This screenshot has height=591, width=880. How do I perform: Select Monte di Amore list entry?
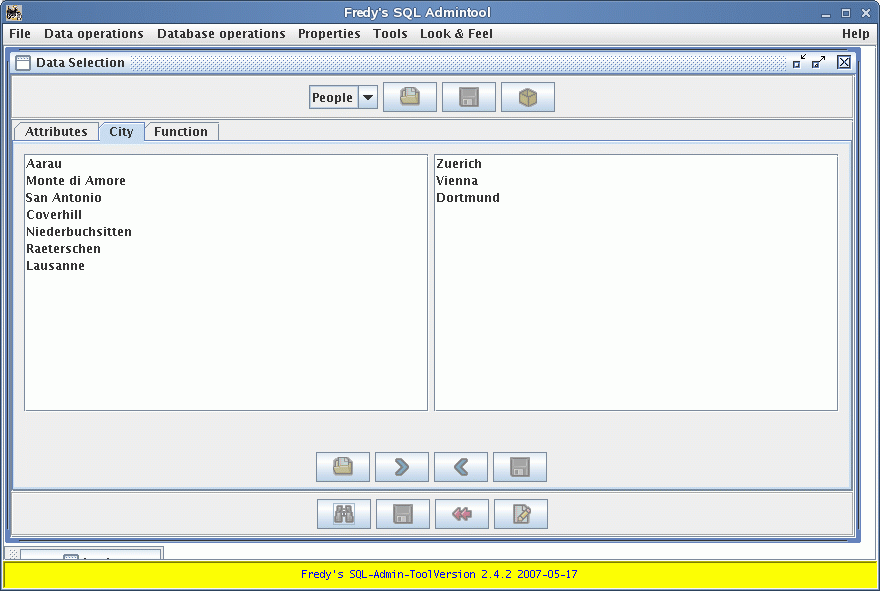pos(76,181)
